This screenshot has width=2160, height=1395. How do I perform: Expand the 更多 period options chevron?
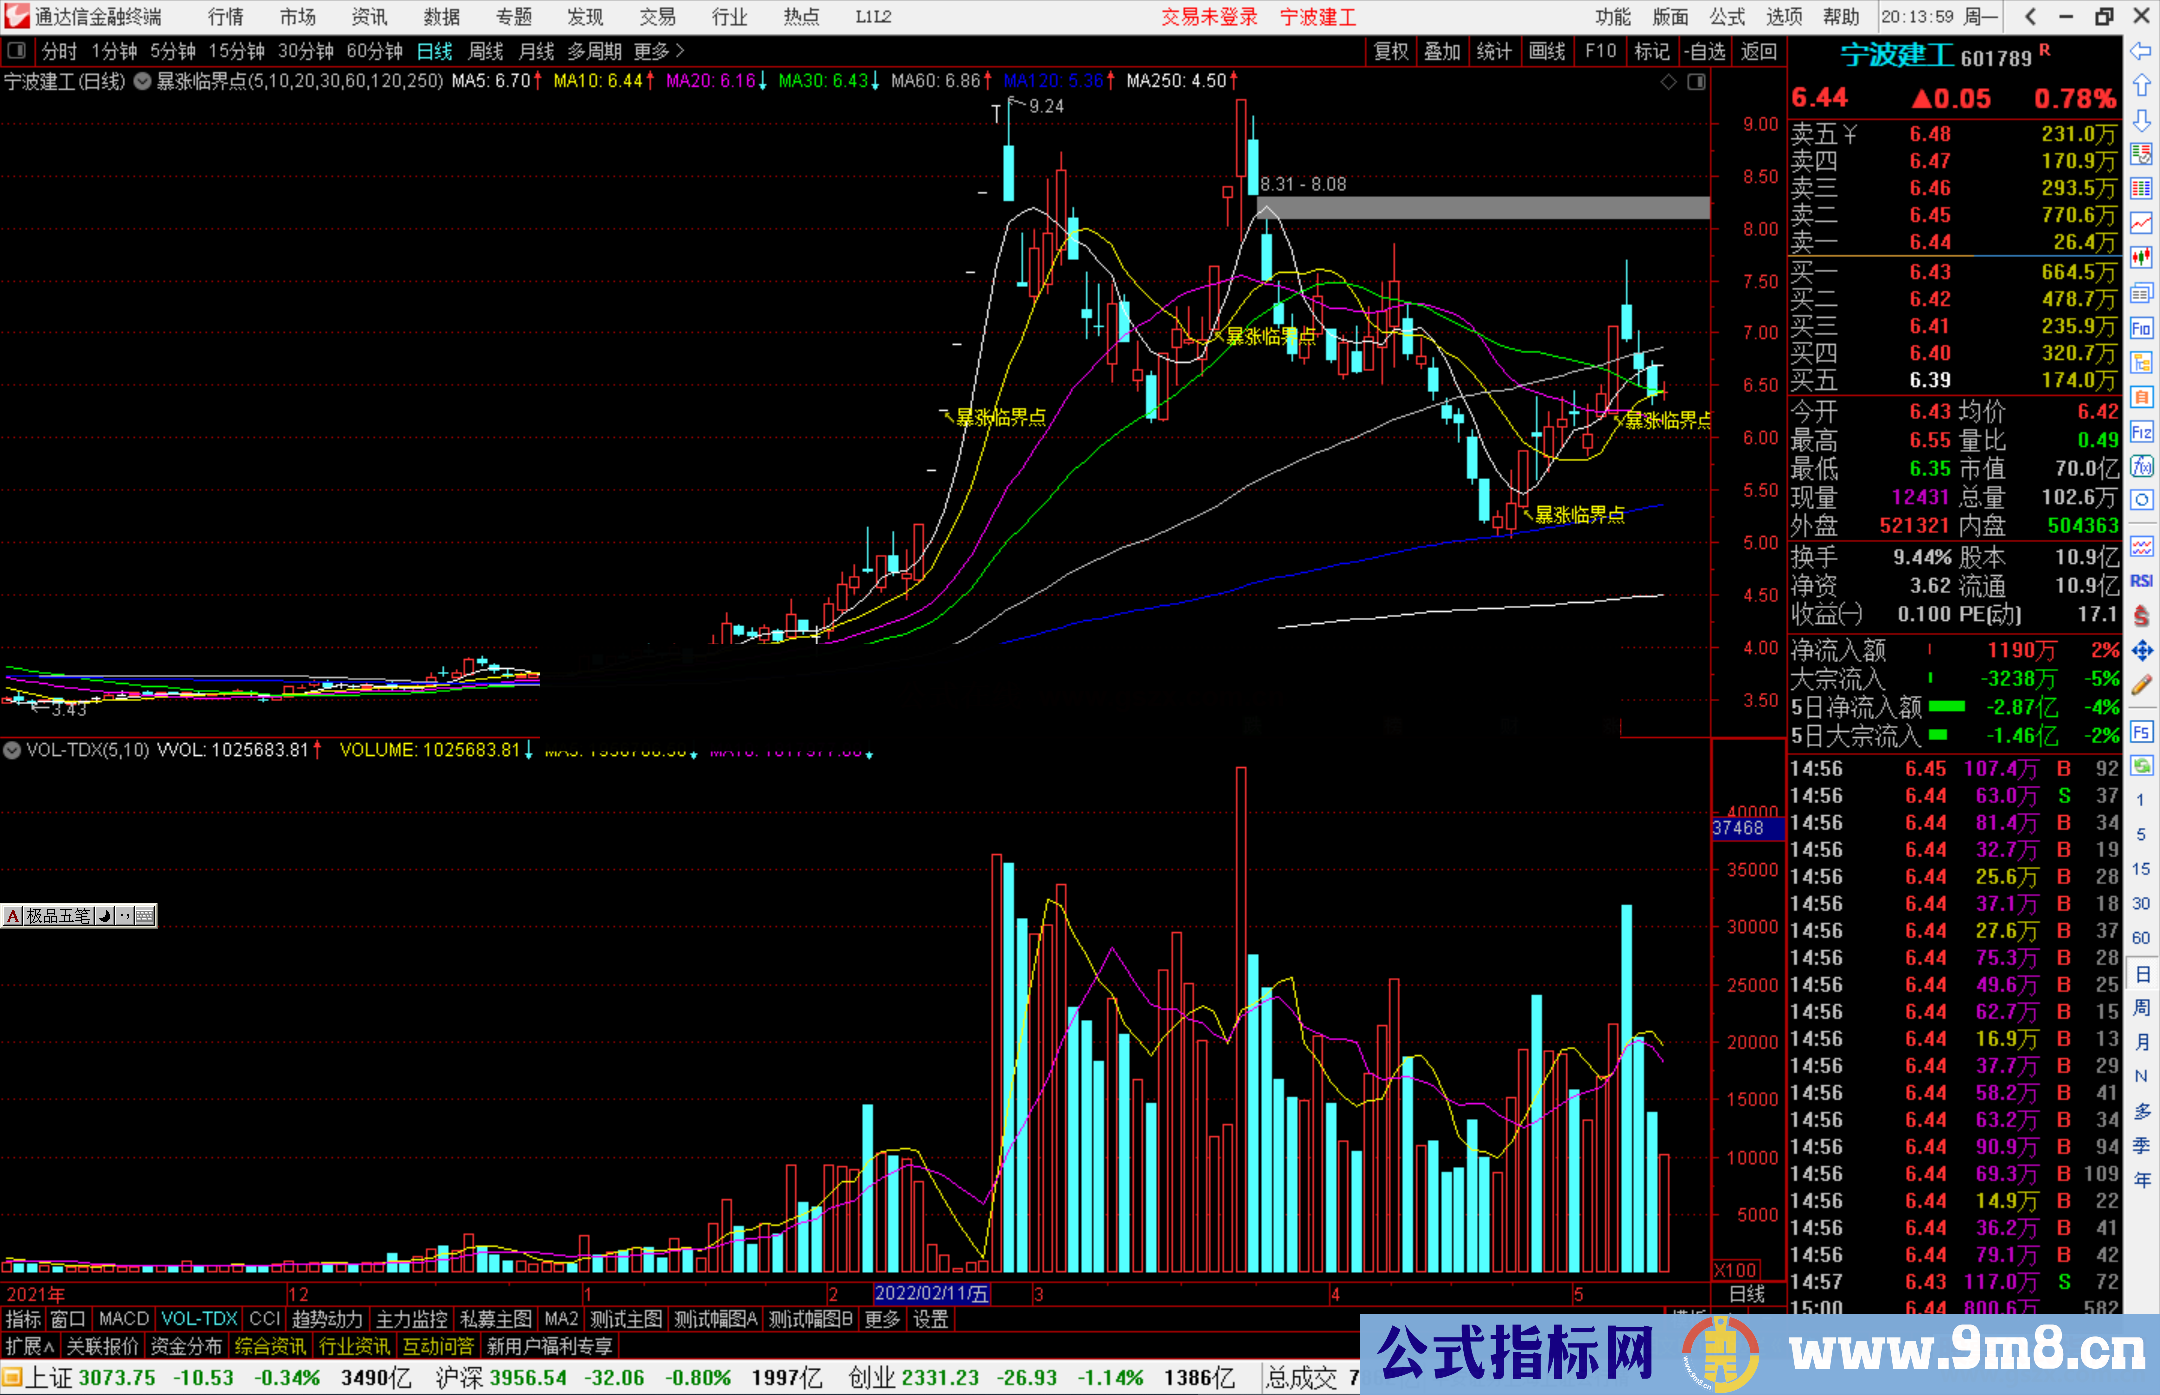680,51
